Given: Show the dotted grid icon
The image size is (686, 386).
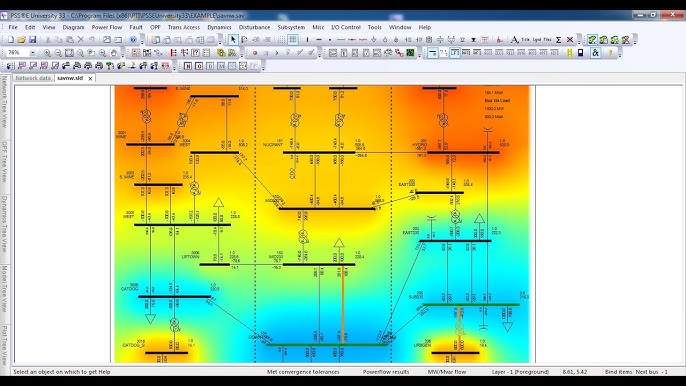Looking at the screenshot, I should click(x=281, y=40).
